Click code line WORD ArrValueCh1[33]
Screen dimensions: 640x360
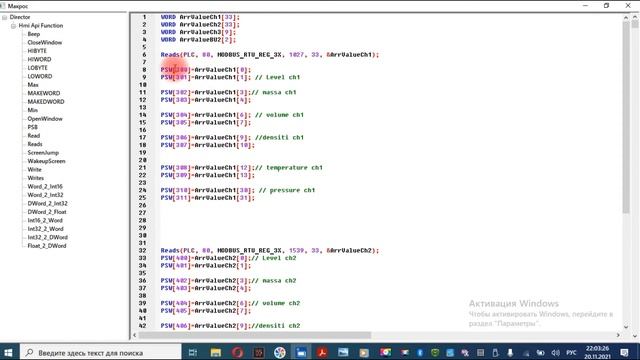[200, 17]
